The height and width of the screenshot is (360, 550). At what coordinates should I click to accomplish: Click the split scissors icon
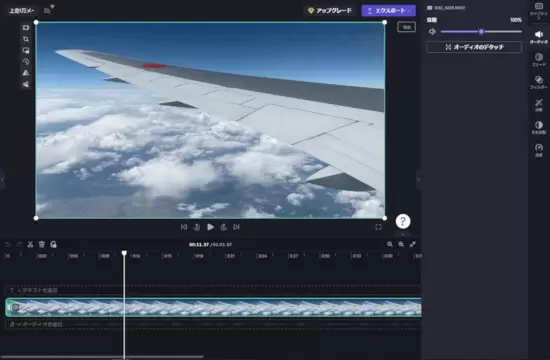pos(30,244)
